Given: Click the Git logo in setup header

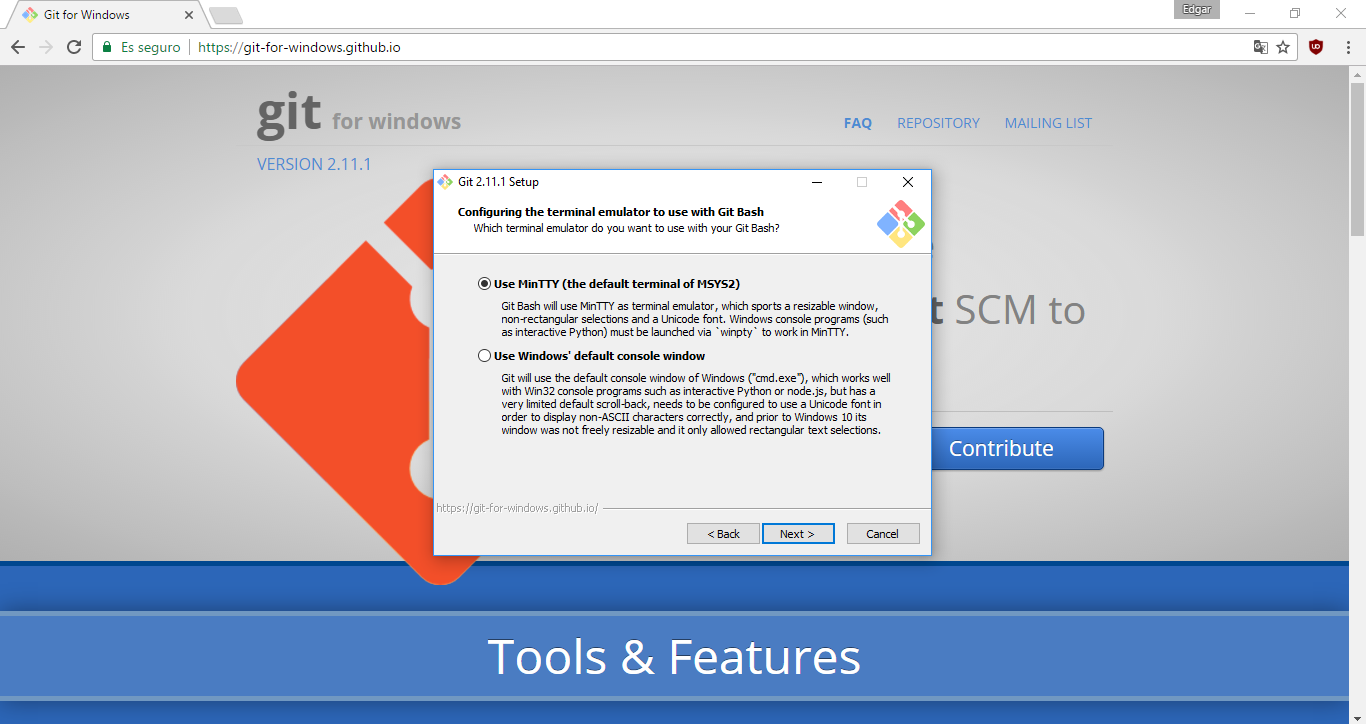Looking at the screenshot, I should point(901,224).
